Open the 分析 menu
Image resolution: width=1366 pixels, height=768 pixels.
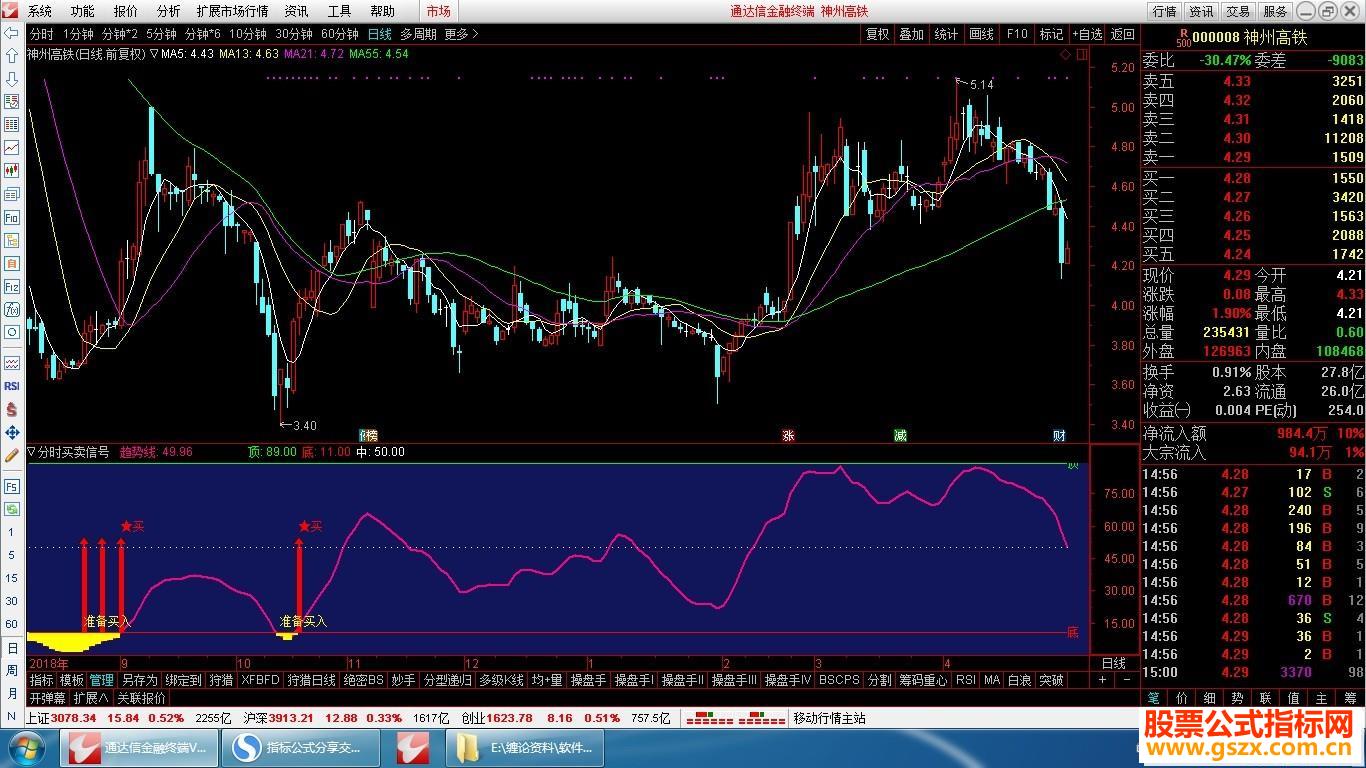(169, 11)
